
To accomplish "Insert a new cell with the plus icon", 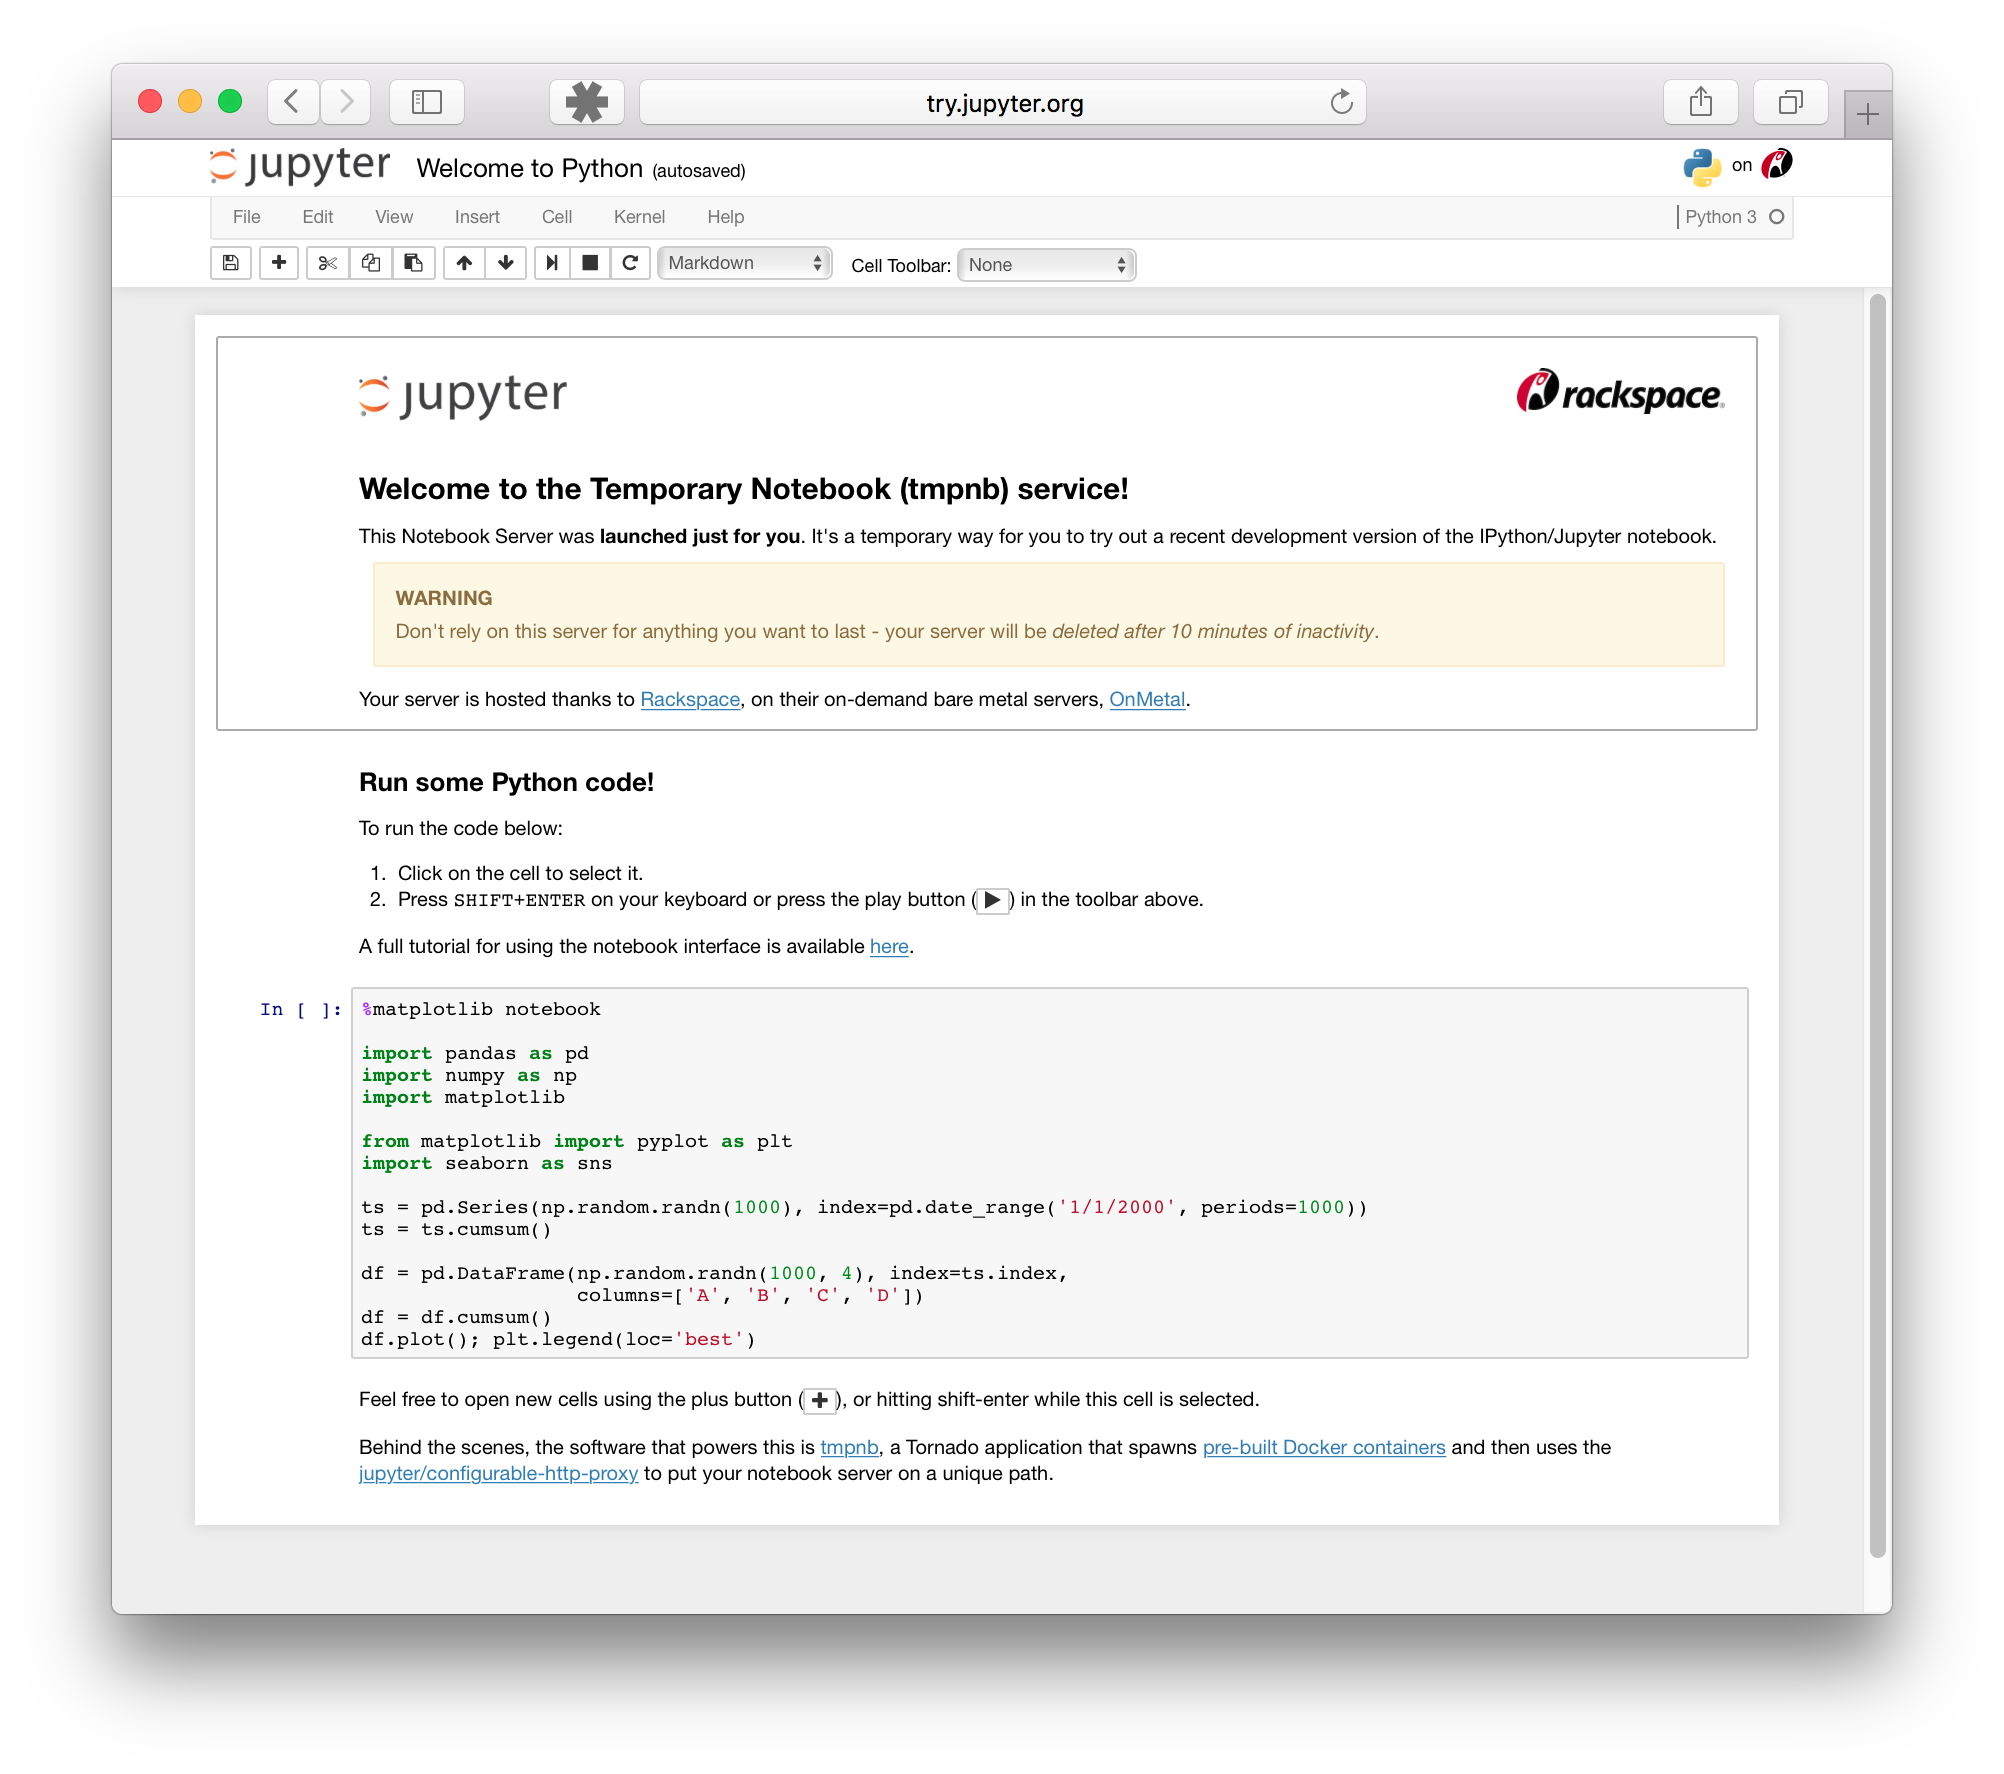I will (279, 263).
